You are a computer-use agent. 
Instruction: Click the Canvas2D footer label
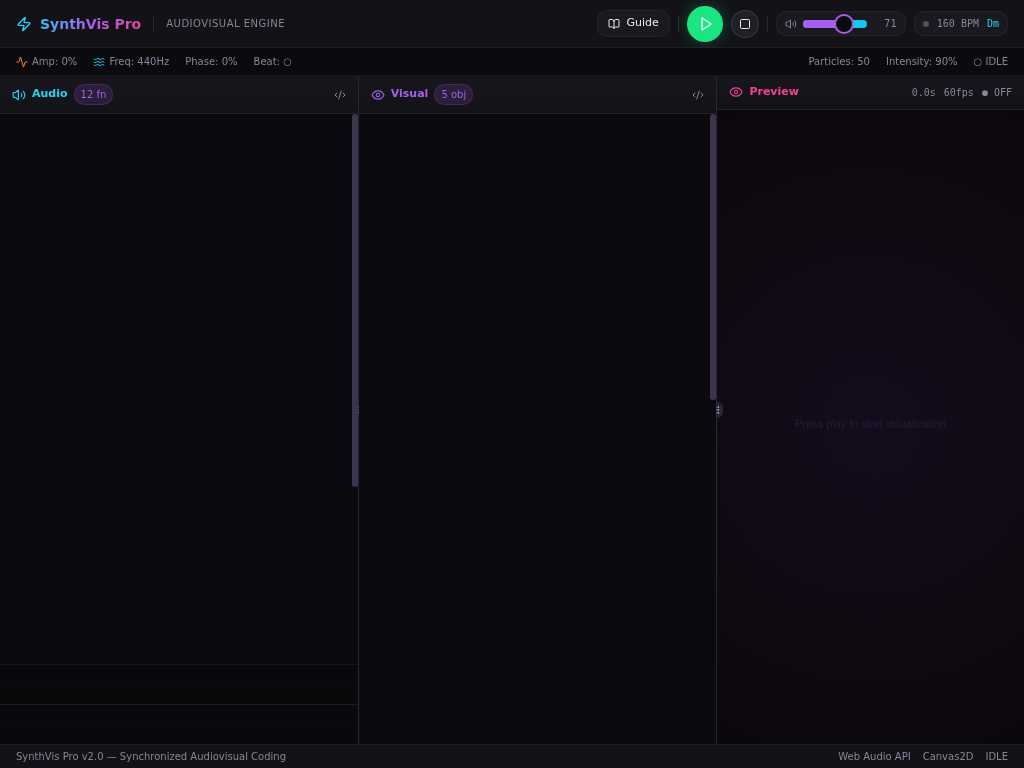pyautogui.click(x=948, y=756)
